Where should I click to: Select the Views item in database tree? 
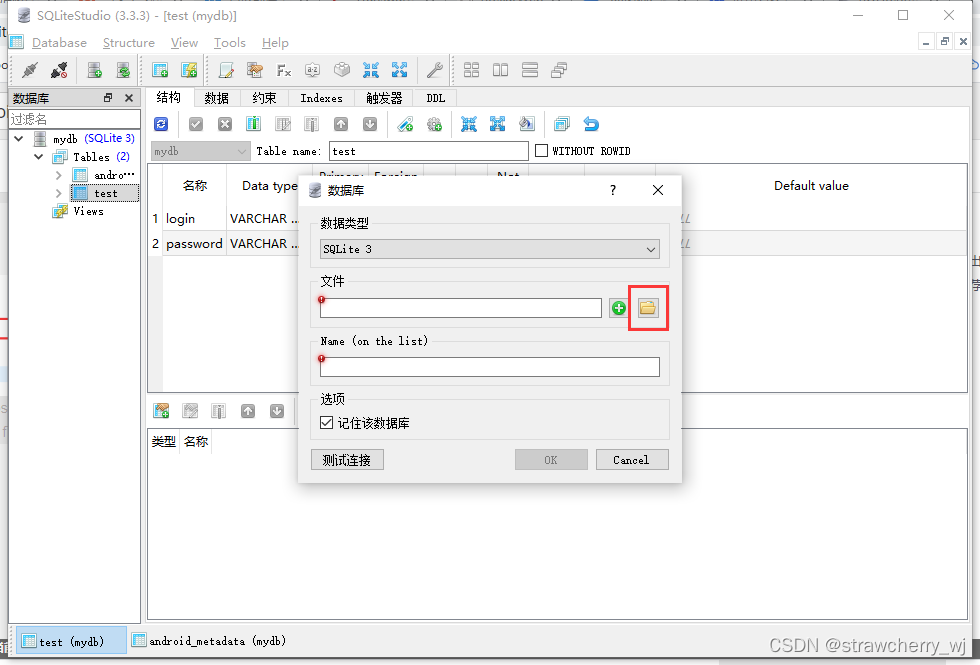click(x=88, y=211)
